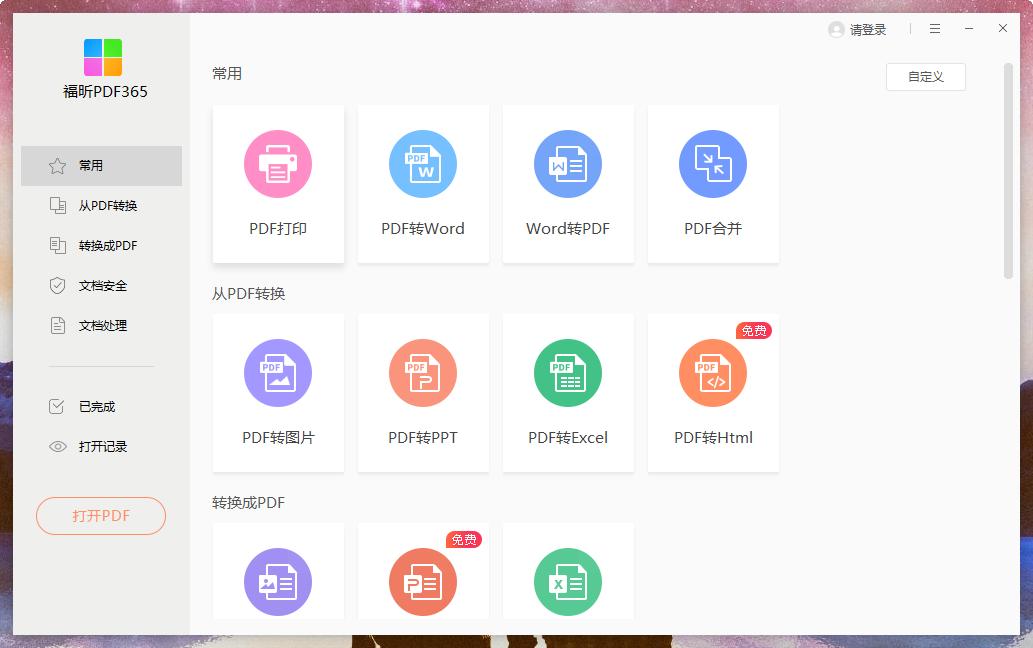Open the hamburger menu icon

pyautogui.click(x=935, y=29)
